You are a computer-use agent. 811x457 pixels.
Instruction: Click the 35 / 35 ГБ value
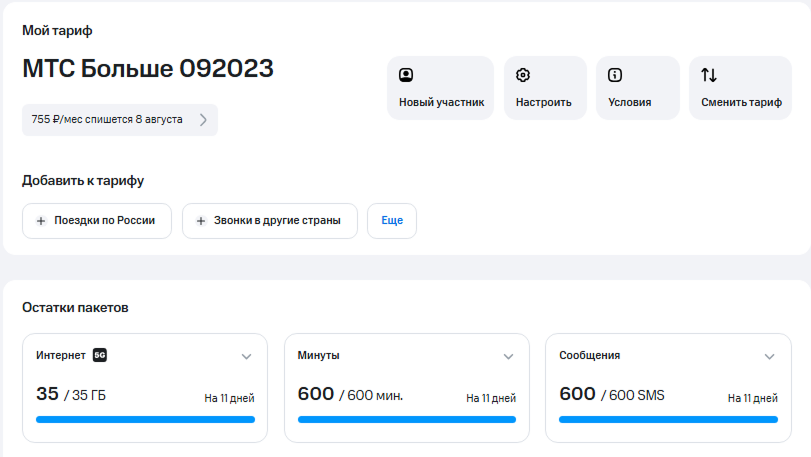[x=71, y=394]
